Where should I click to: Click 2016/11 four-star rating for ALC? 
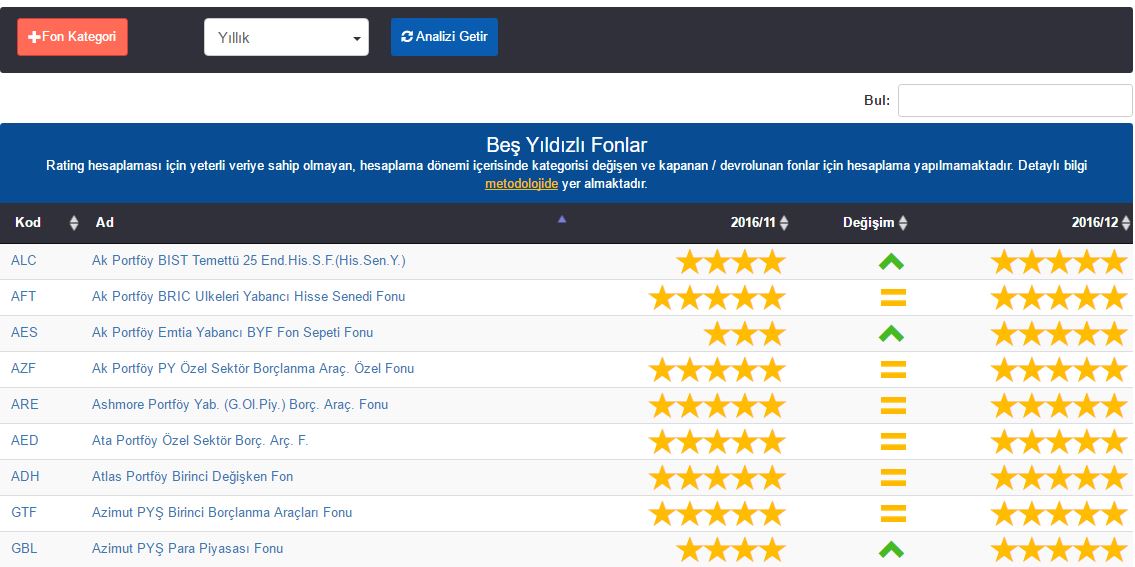[x=731, y=261]
